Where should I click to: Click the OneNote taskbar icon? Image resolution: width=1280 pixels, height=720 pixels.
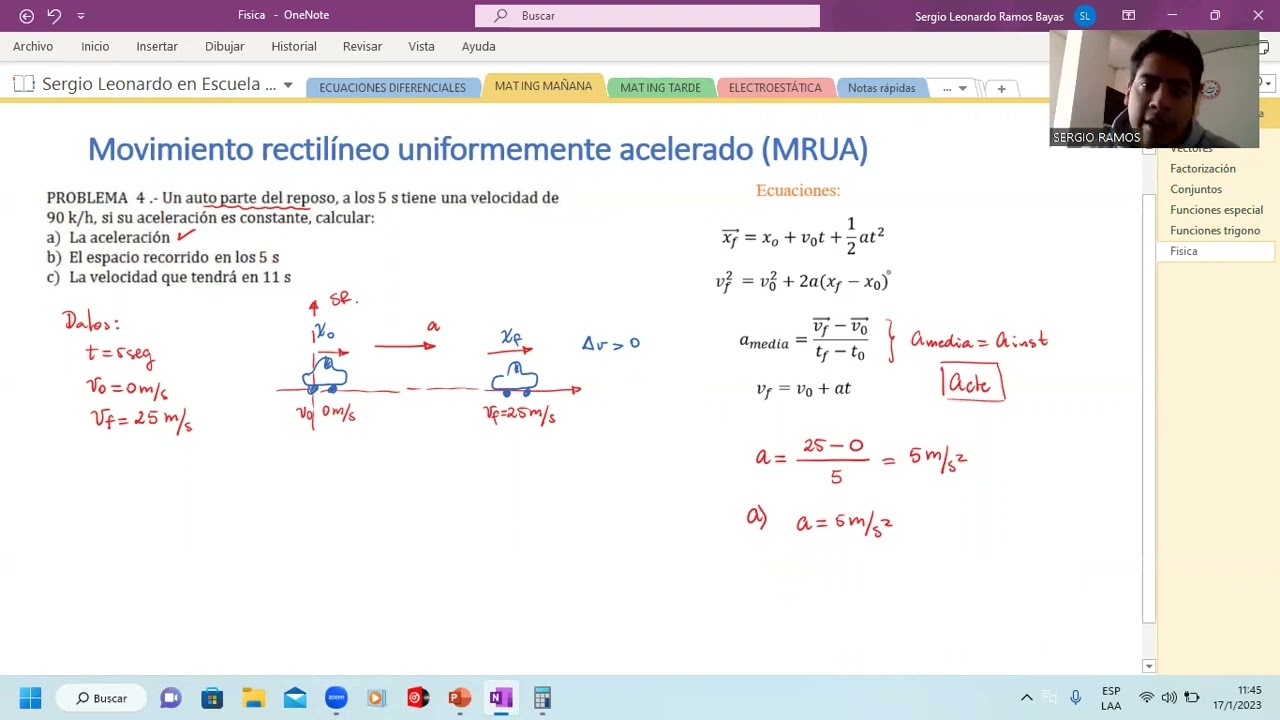(501, 698)
